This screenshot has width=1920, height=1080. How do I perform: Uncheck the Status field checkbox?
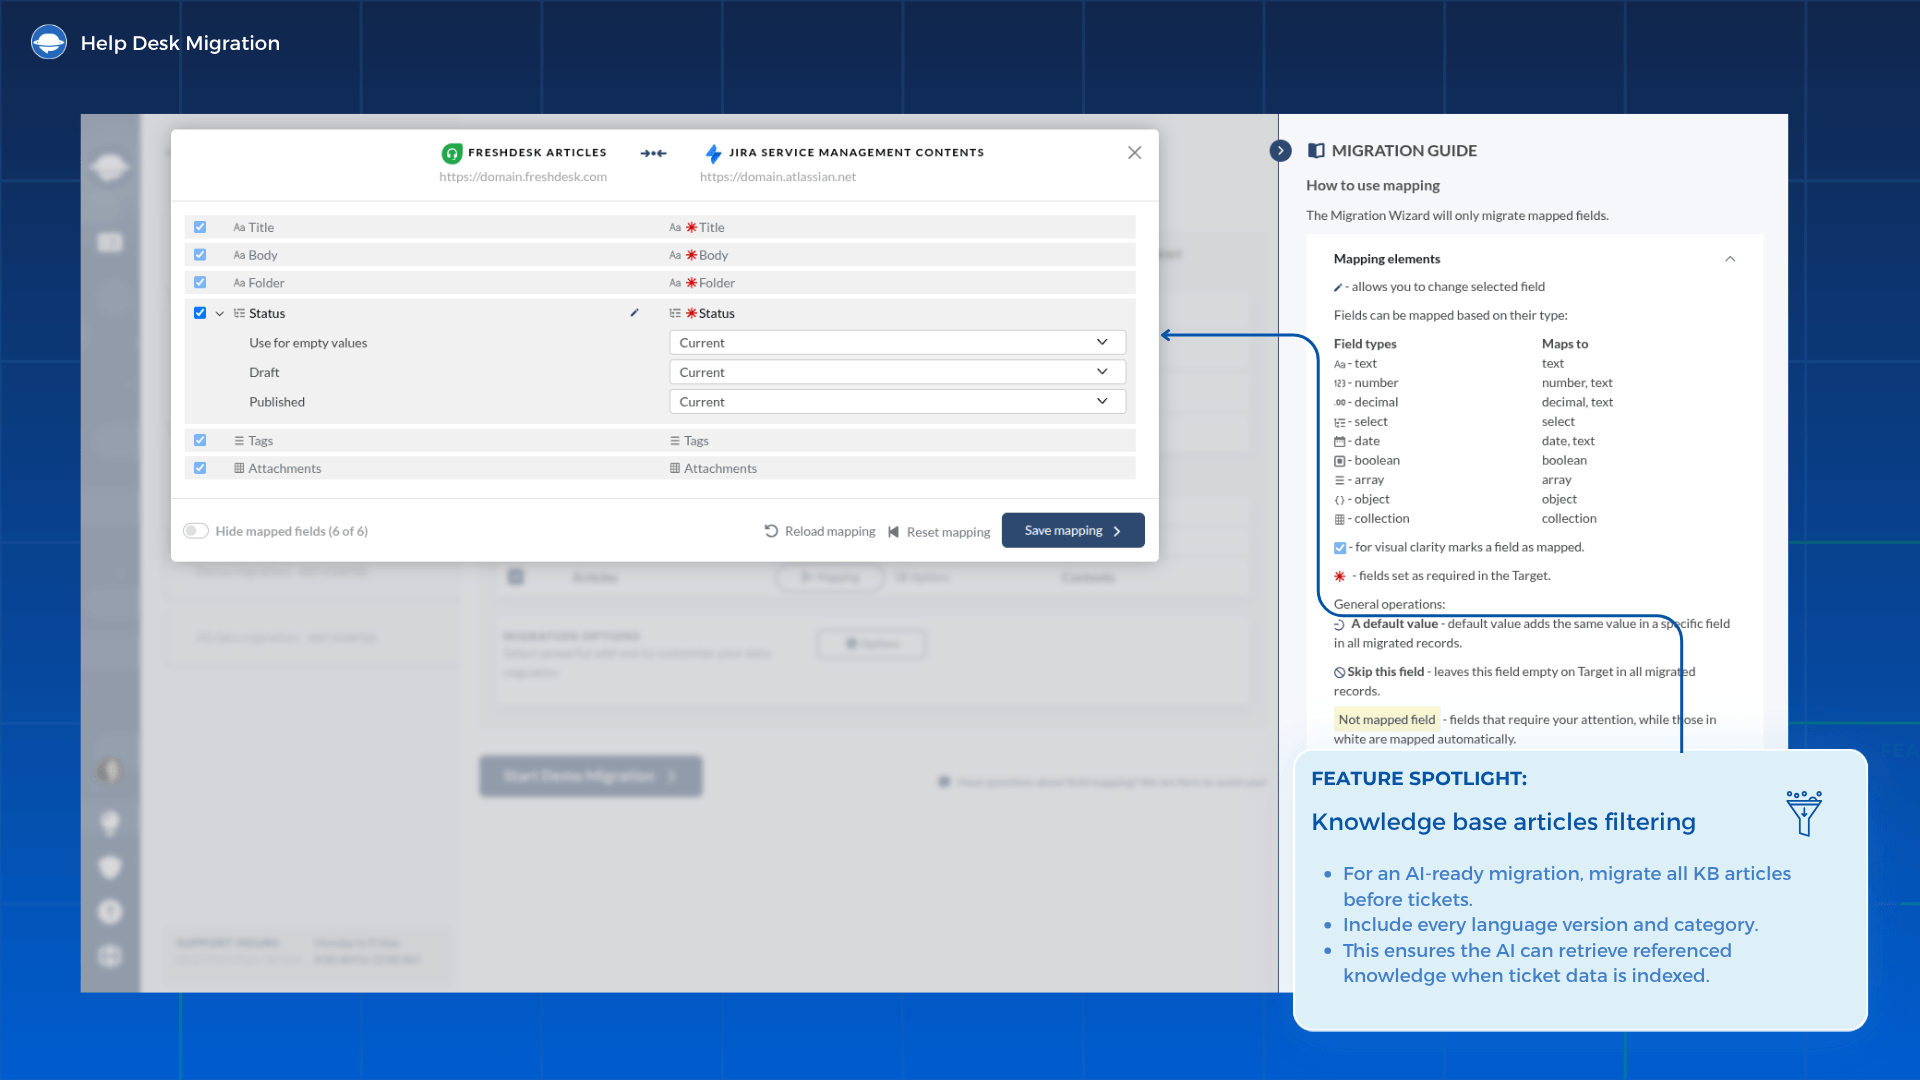200,313
